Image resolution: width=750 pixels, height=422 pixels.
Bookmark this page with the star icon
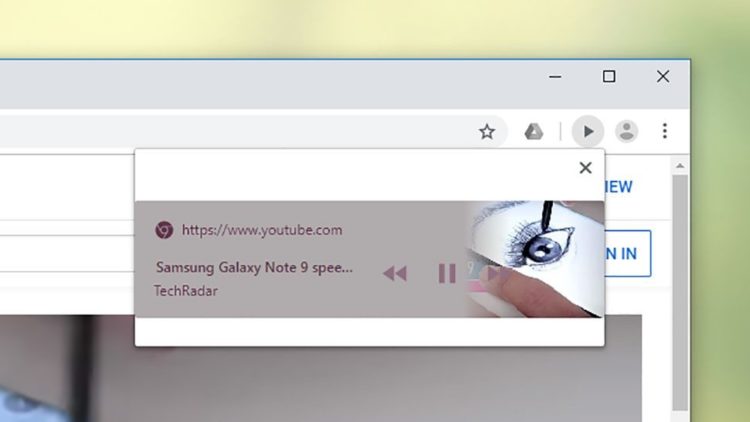487,132
